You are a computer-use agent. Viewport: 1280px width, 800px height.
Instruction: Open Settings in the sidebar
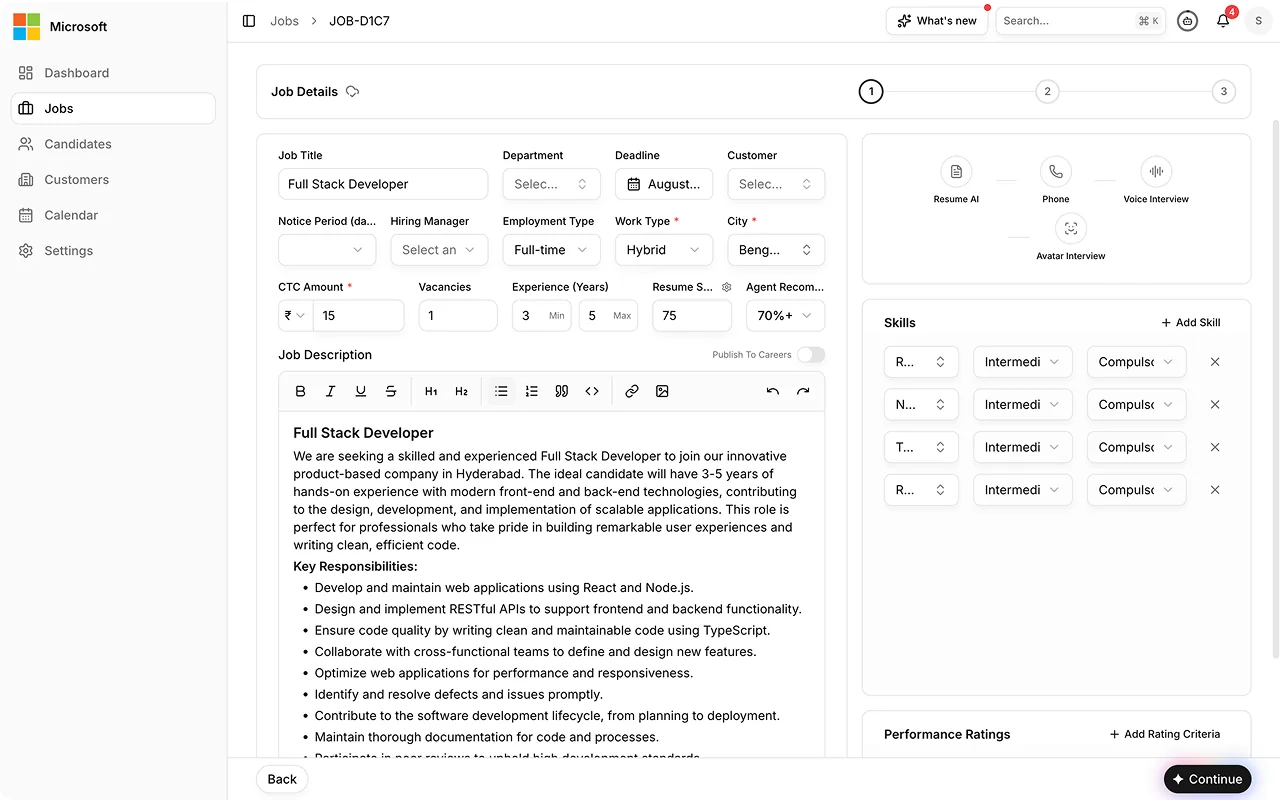coord(113,251)
